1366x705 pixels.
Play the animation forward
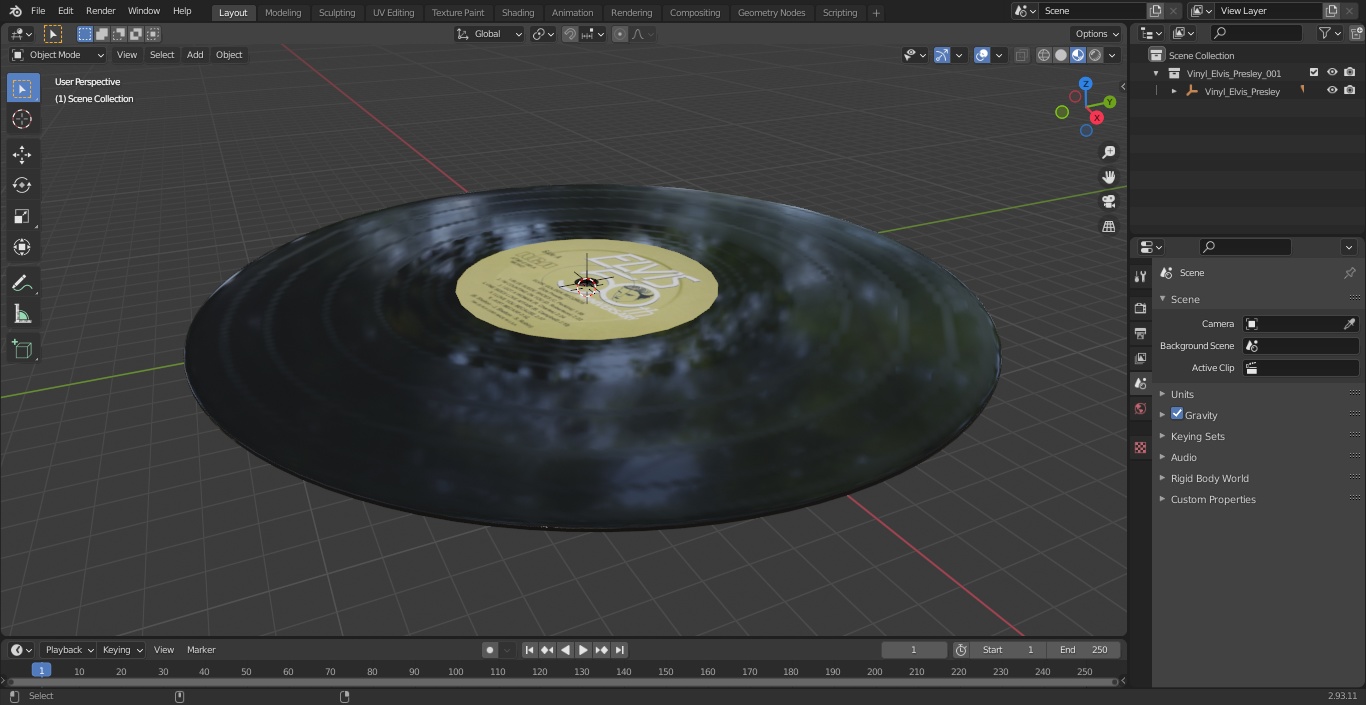583,650
